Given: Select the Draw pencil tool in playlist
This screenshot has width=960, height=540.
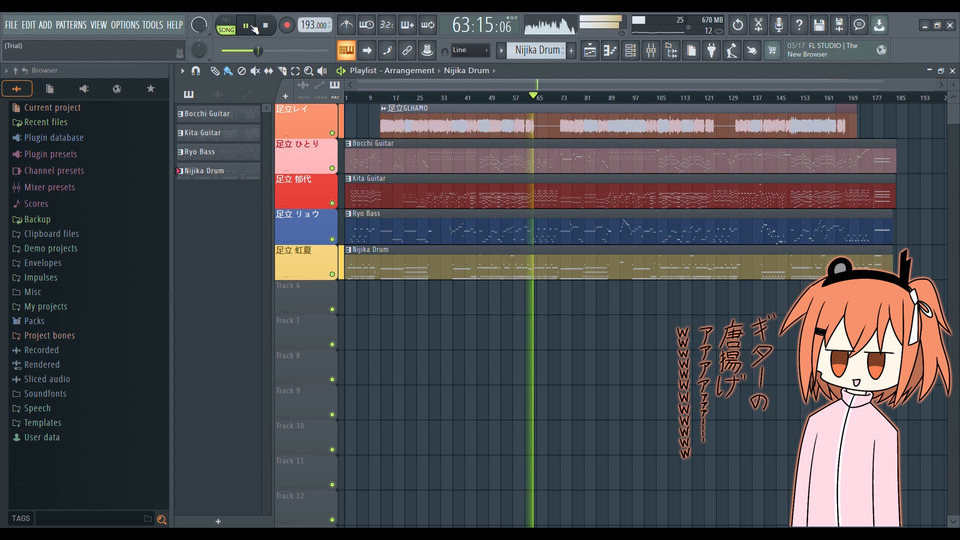Looking at the screenshot, I should pyautogui.click(x=214, y=71).
